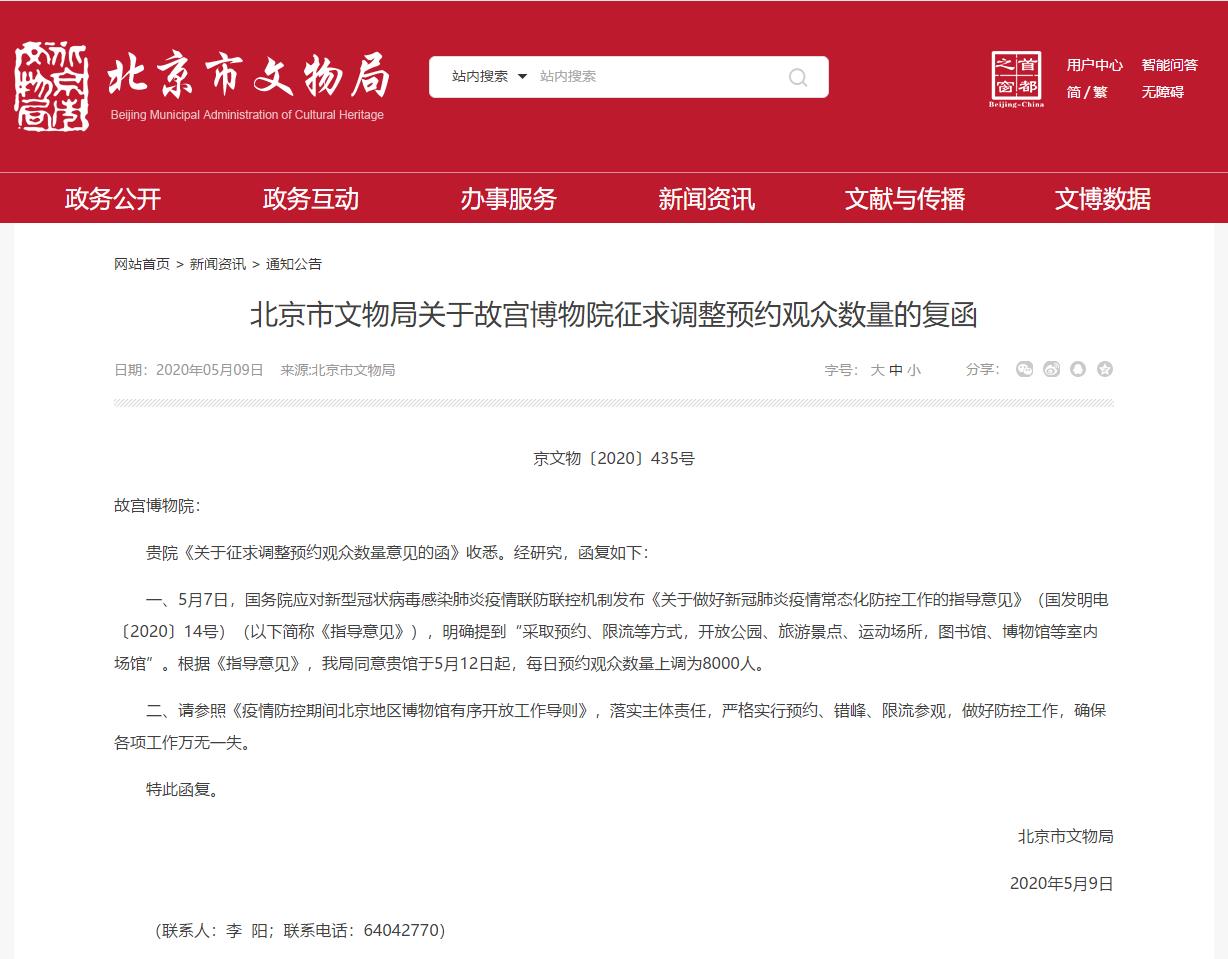Click paragraph beginning 贵院《关于征求调整预约观众数量意见的函》收悉

click(397, 553)
